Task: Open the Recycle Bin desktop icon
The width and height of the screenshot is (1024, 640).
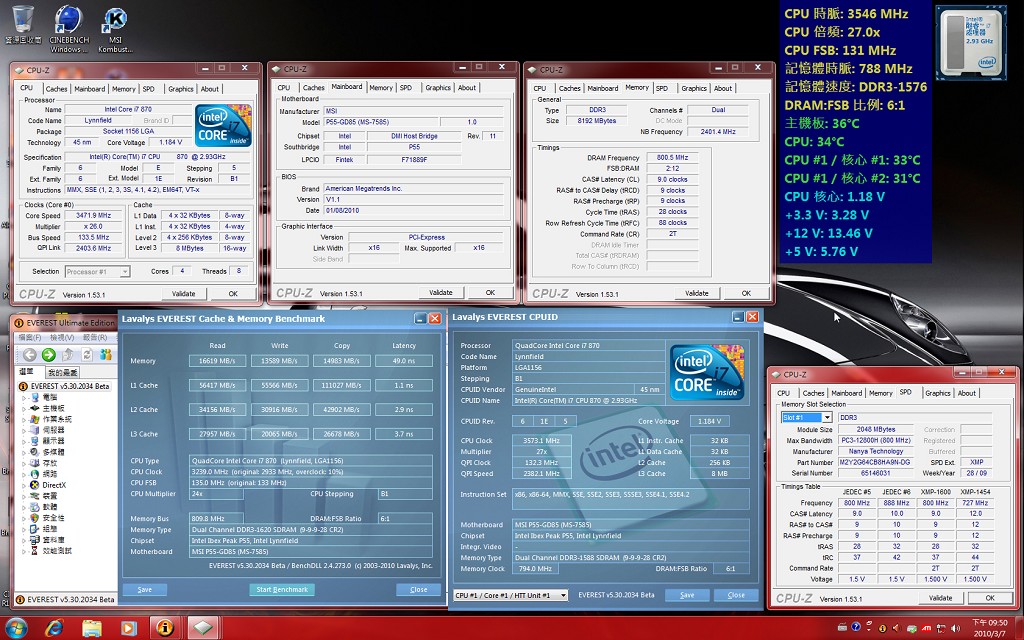Action: [23, 24]
